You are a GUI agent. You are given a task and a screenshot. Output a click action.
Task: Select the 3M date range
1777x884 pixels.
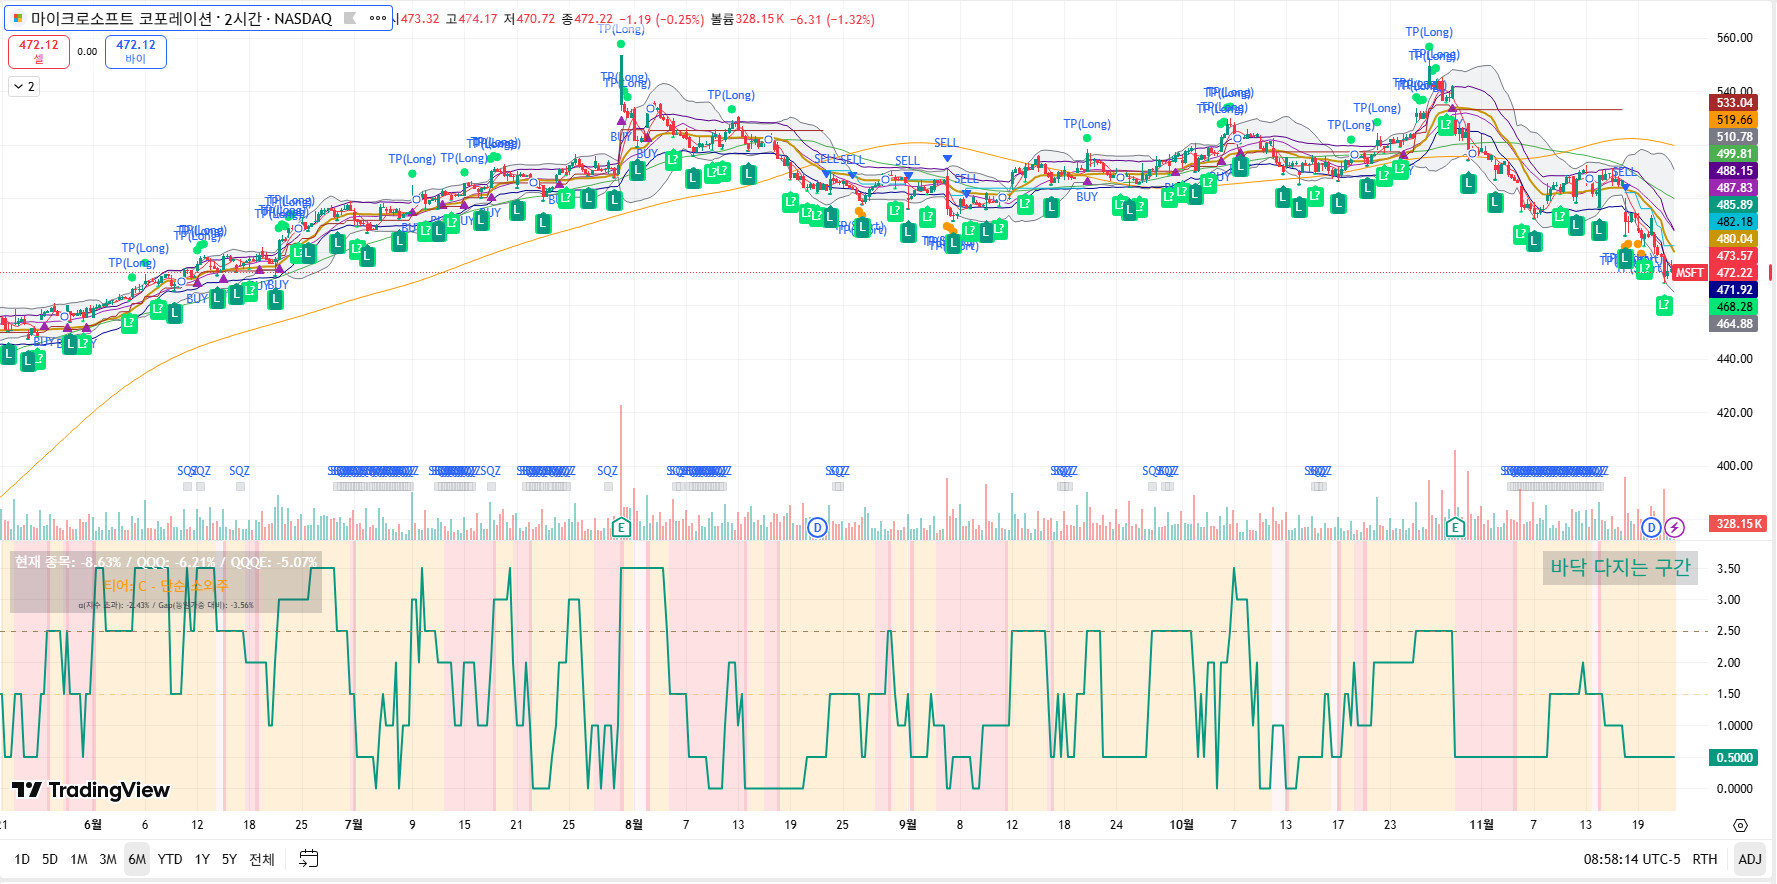[108, 859]
